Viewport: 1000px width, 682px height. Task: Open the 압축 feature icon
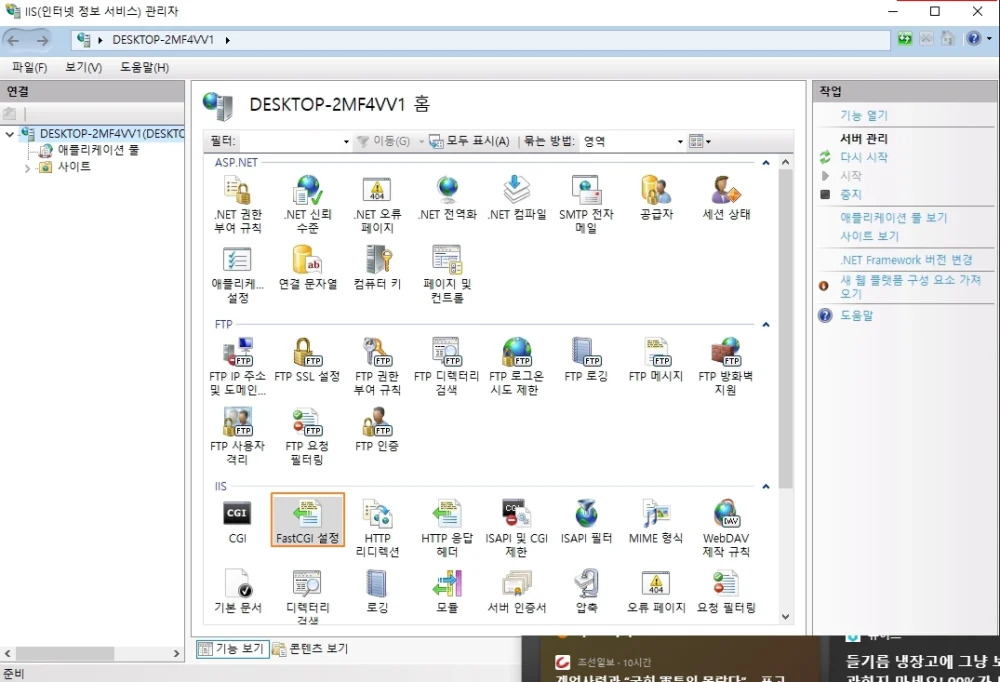tap(586, 591)
